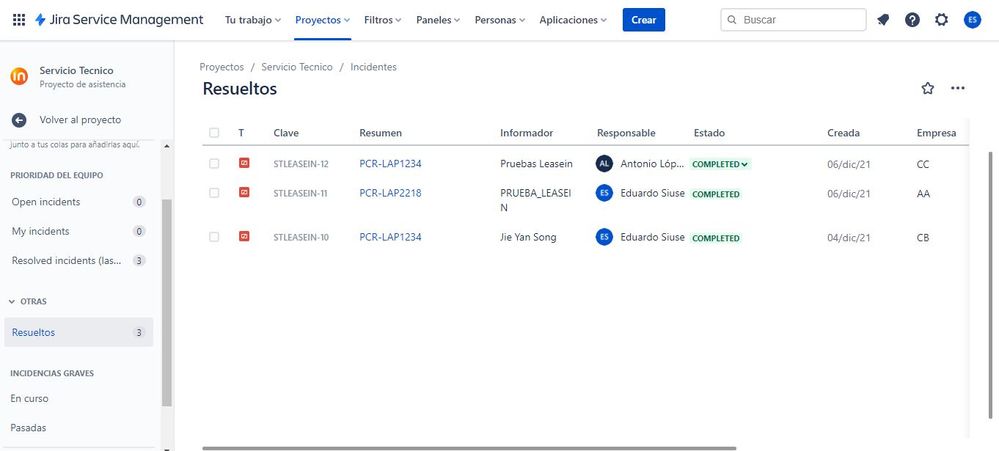This screenshot has width=999, height=451.
Task: Click incident type icon for STLEASEIN-10
Action: [x=243, y=236]
